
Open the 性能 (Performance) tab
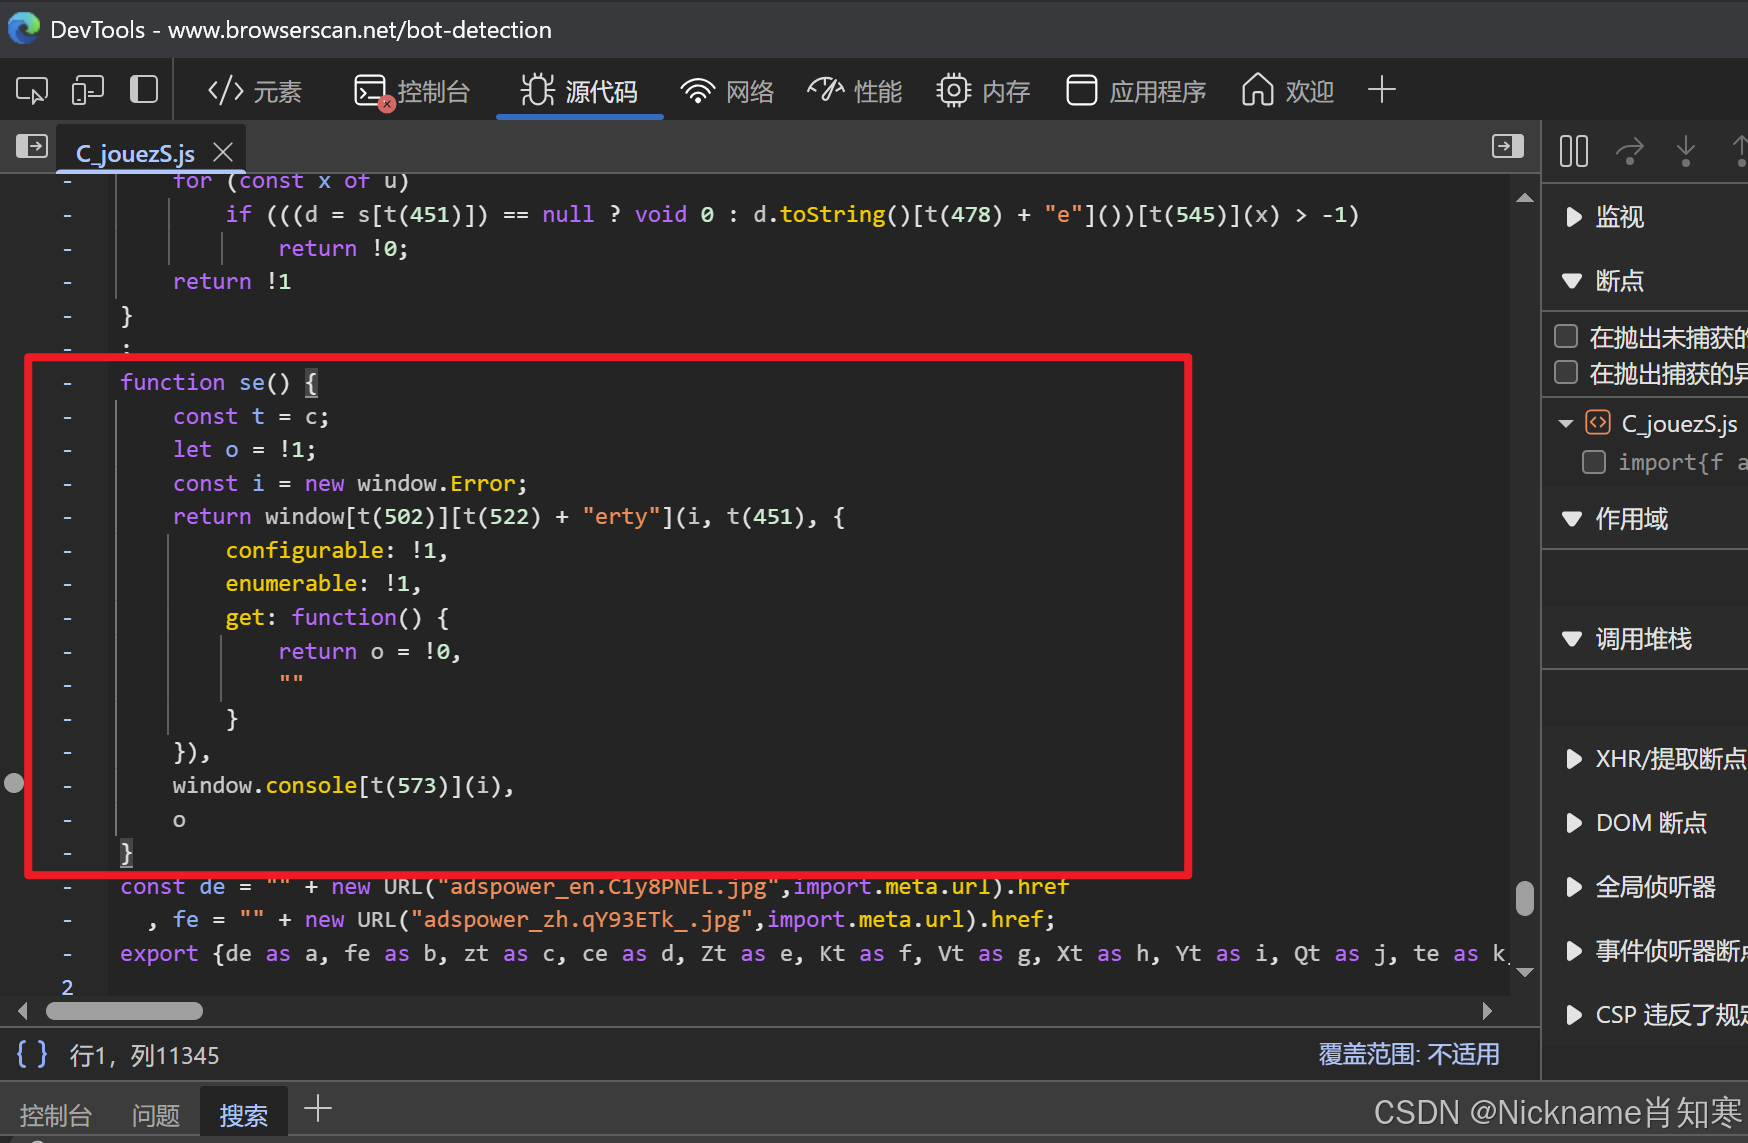pos(855,91)
